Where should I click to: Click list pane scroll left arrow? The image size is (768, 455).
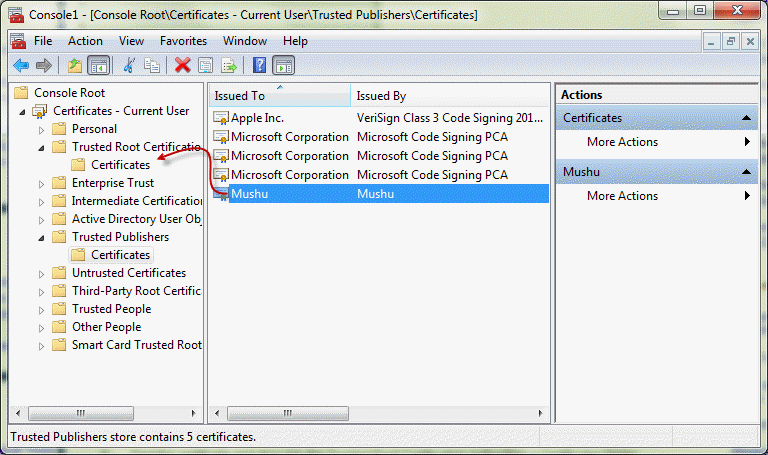217,413
